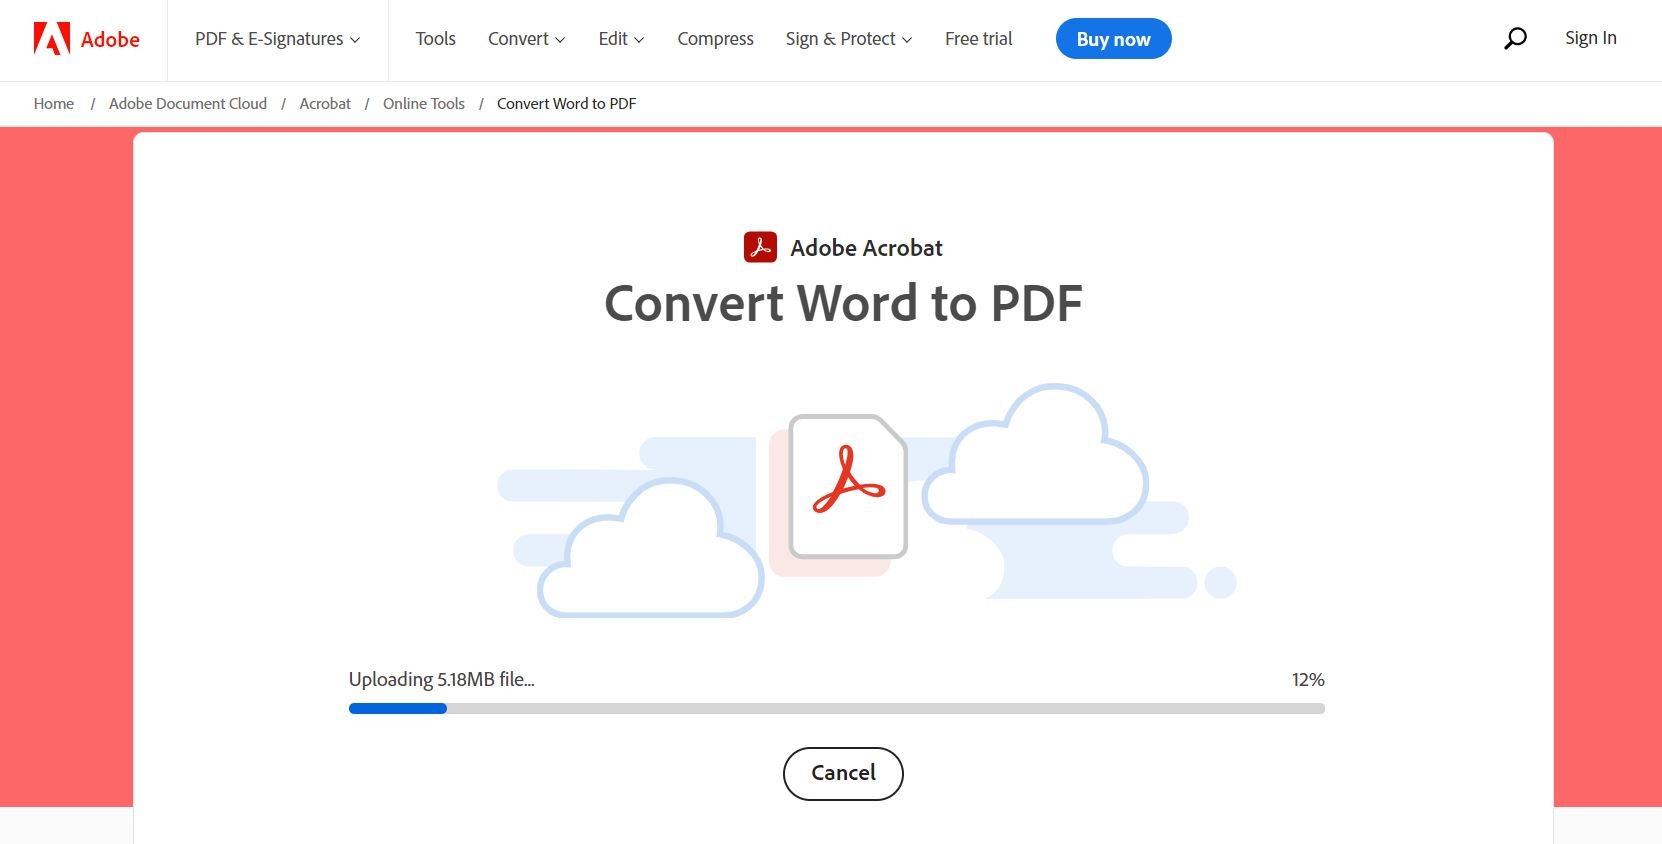Click the 12% progress value
The height and width of the screenshot is (844, 1662).
click(1308, 680)
